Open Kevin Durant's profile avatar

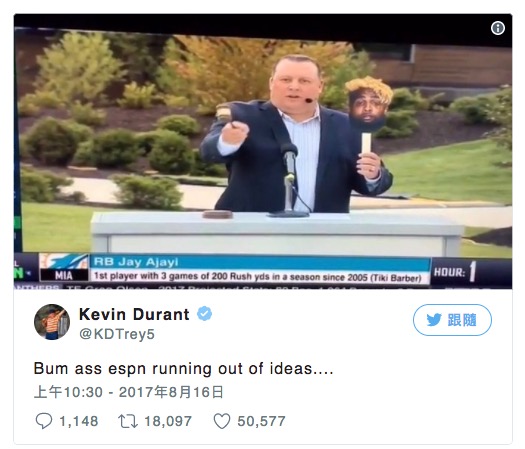(52, 322)
